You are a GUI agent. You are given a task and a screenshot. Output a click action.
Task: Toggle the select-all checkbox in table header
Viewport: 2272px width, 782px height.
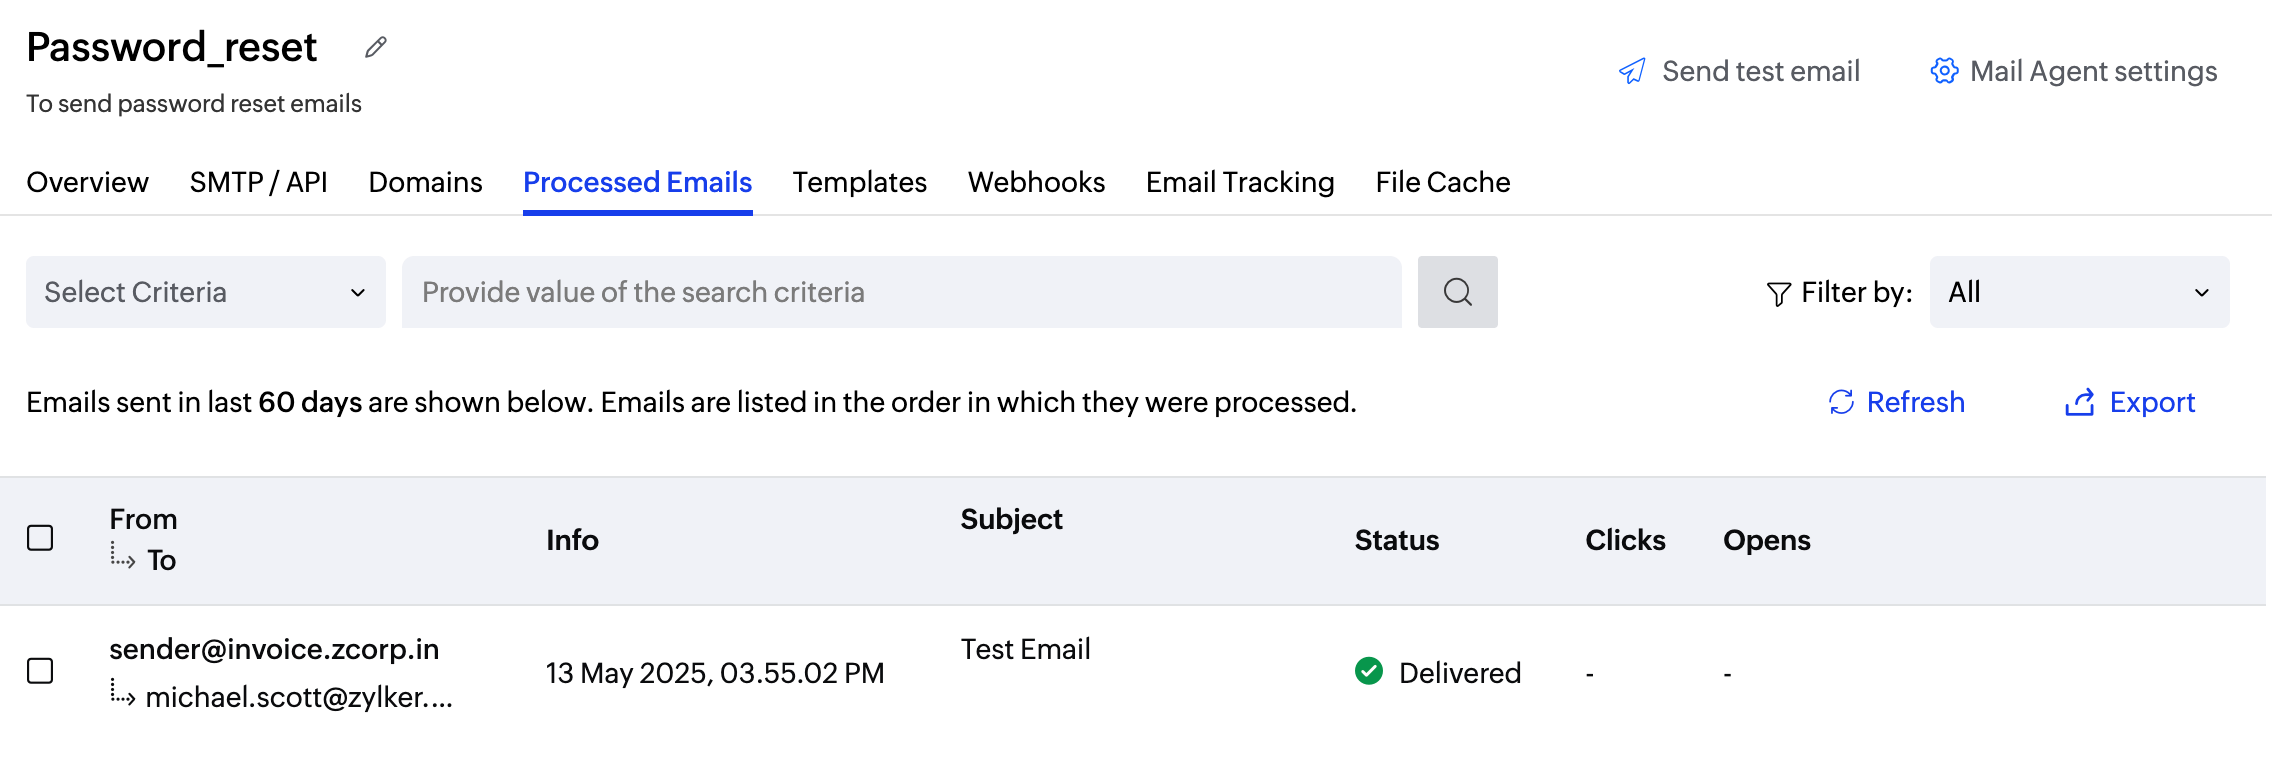pyautogui.click(x=40, y=538)
